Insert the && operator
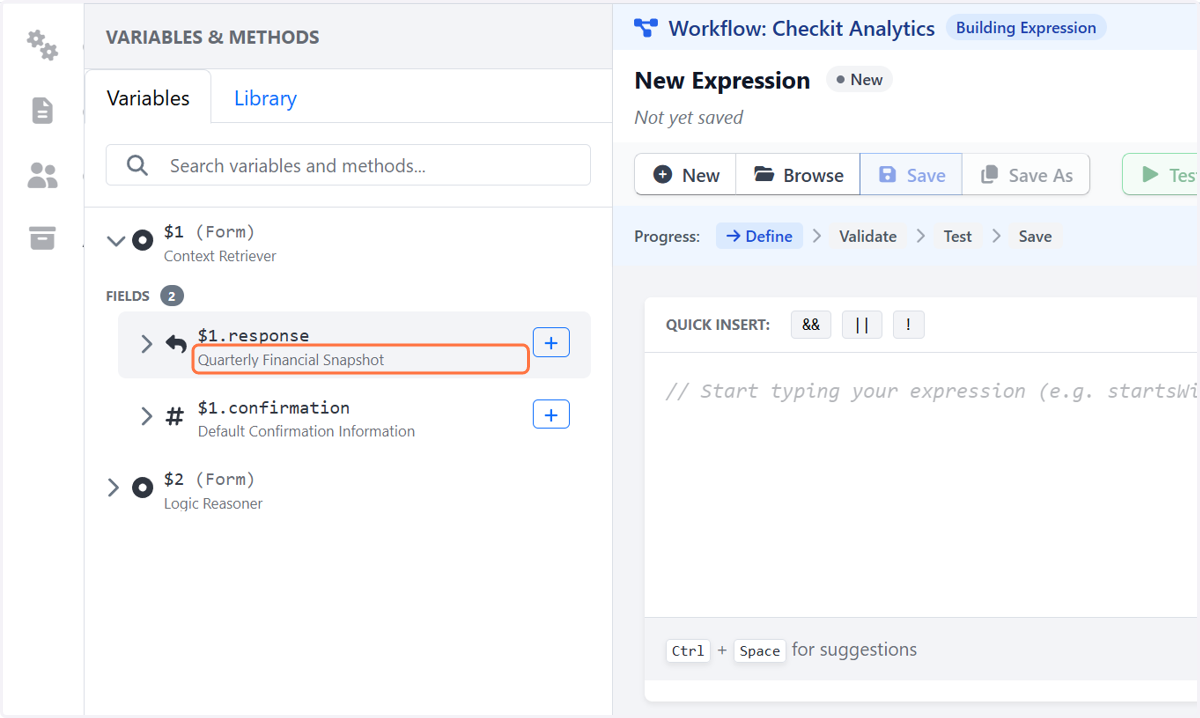Image resolution: width=1200 pixels, height=718 pixels. [x=811, y=325]
